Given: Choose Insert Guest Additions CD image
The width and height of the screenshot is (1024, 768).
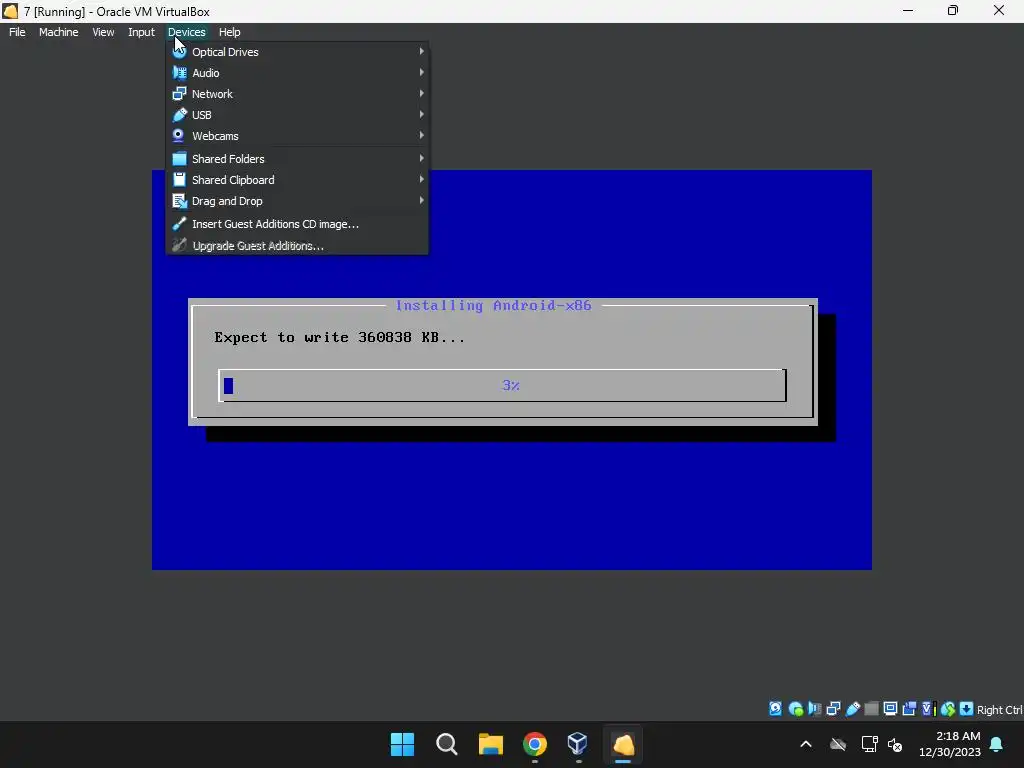Looking at the screenshot, I should 298,224.
